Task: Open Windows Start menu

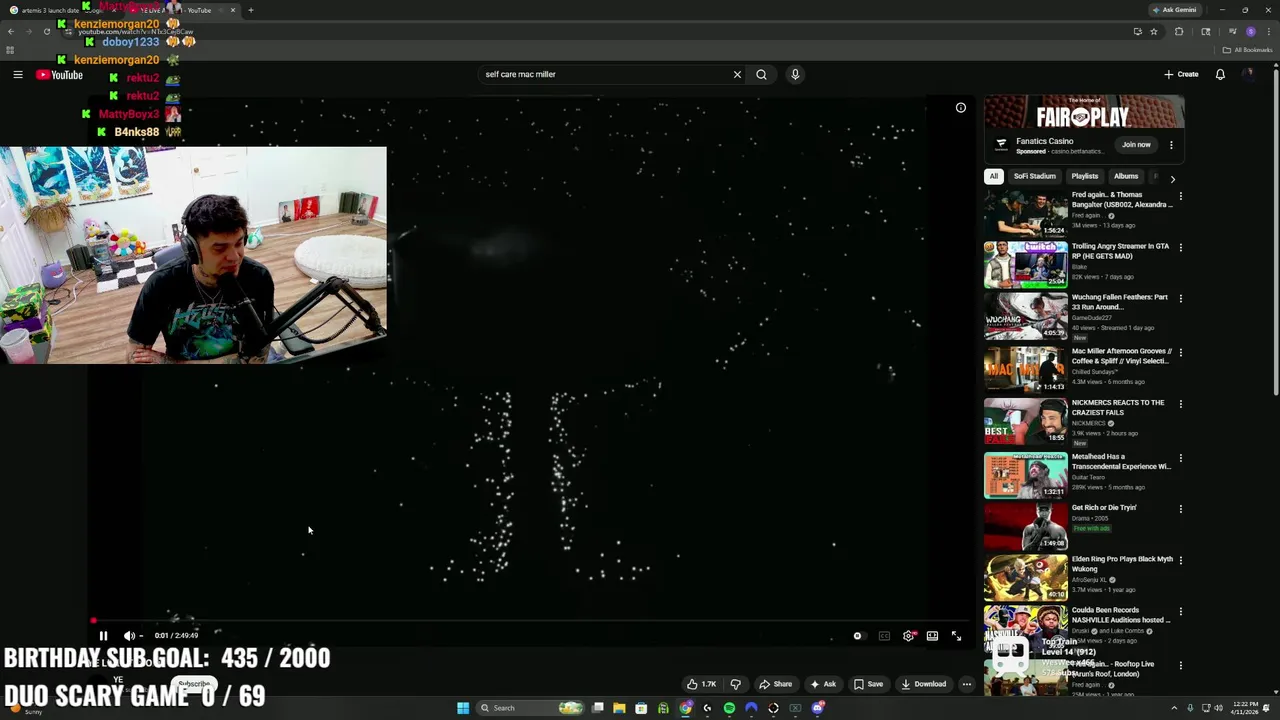Action: 462,708
